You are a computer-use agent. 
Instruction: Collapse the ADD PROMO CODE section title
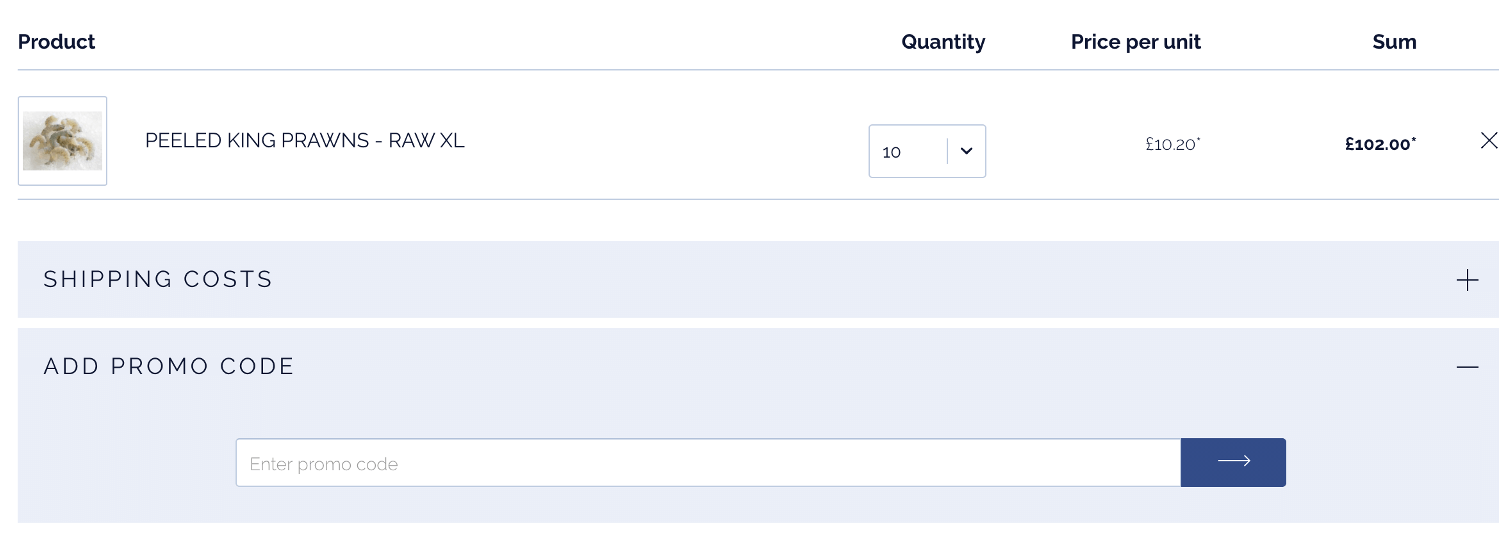click(169, 366)
